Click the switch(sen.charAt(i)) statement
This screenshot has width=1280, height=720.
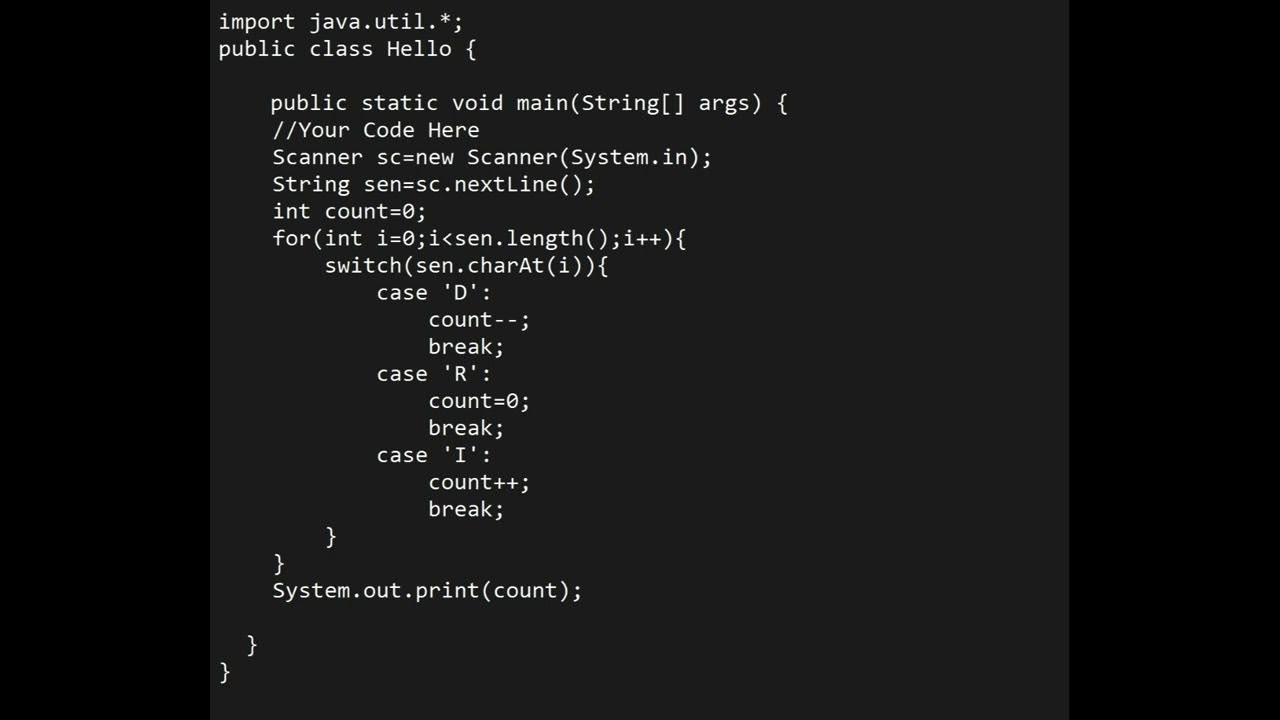pyautogui.click(x=466, y=265)
